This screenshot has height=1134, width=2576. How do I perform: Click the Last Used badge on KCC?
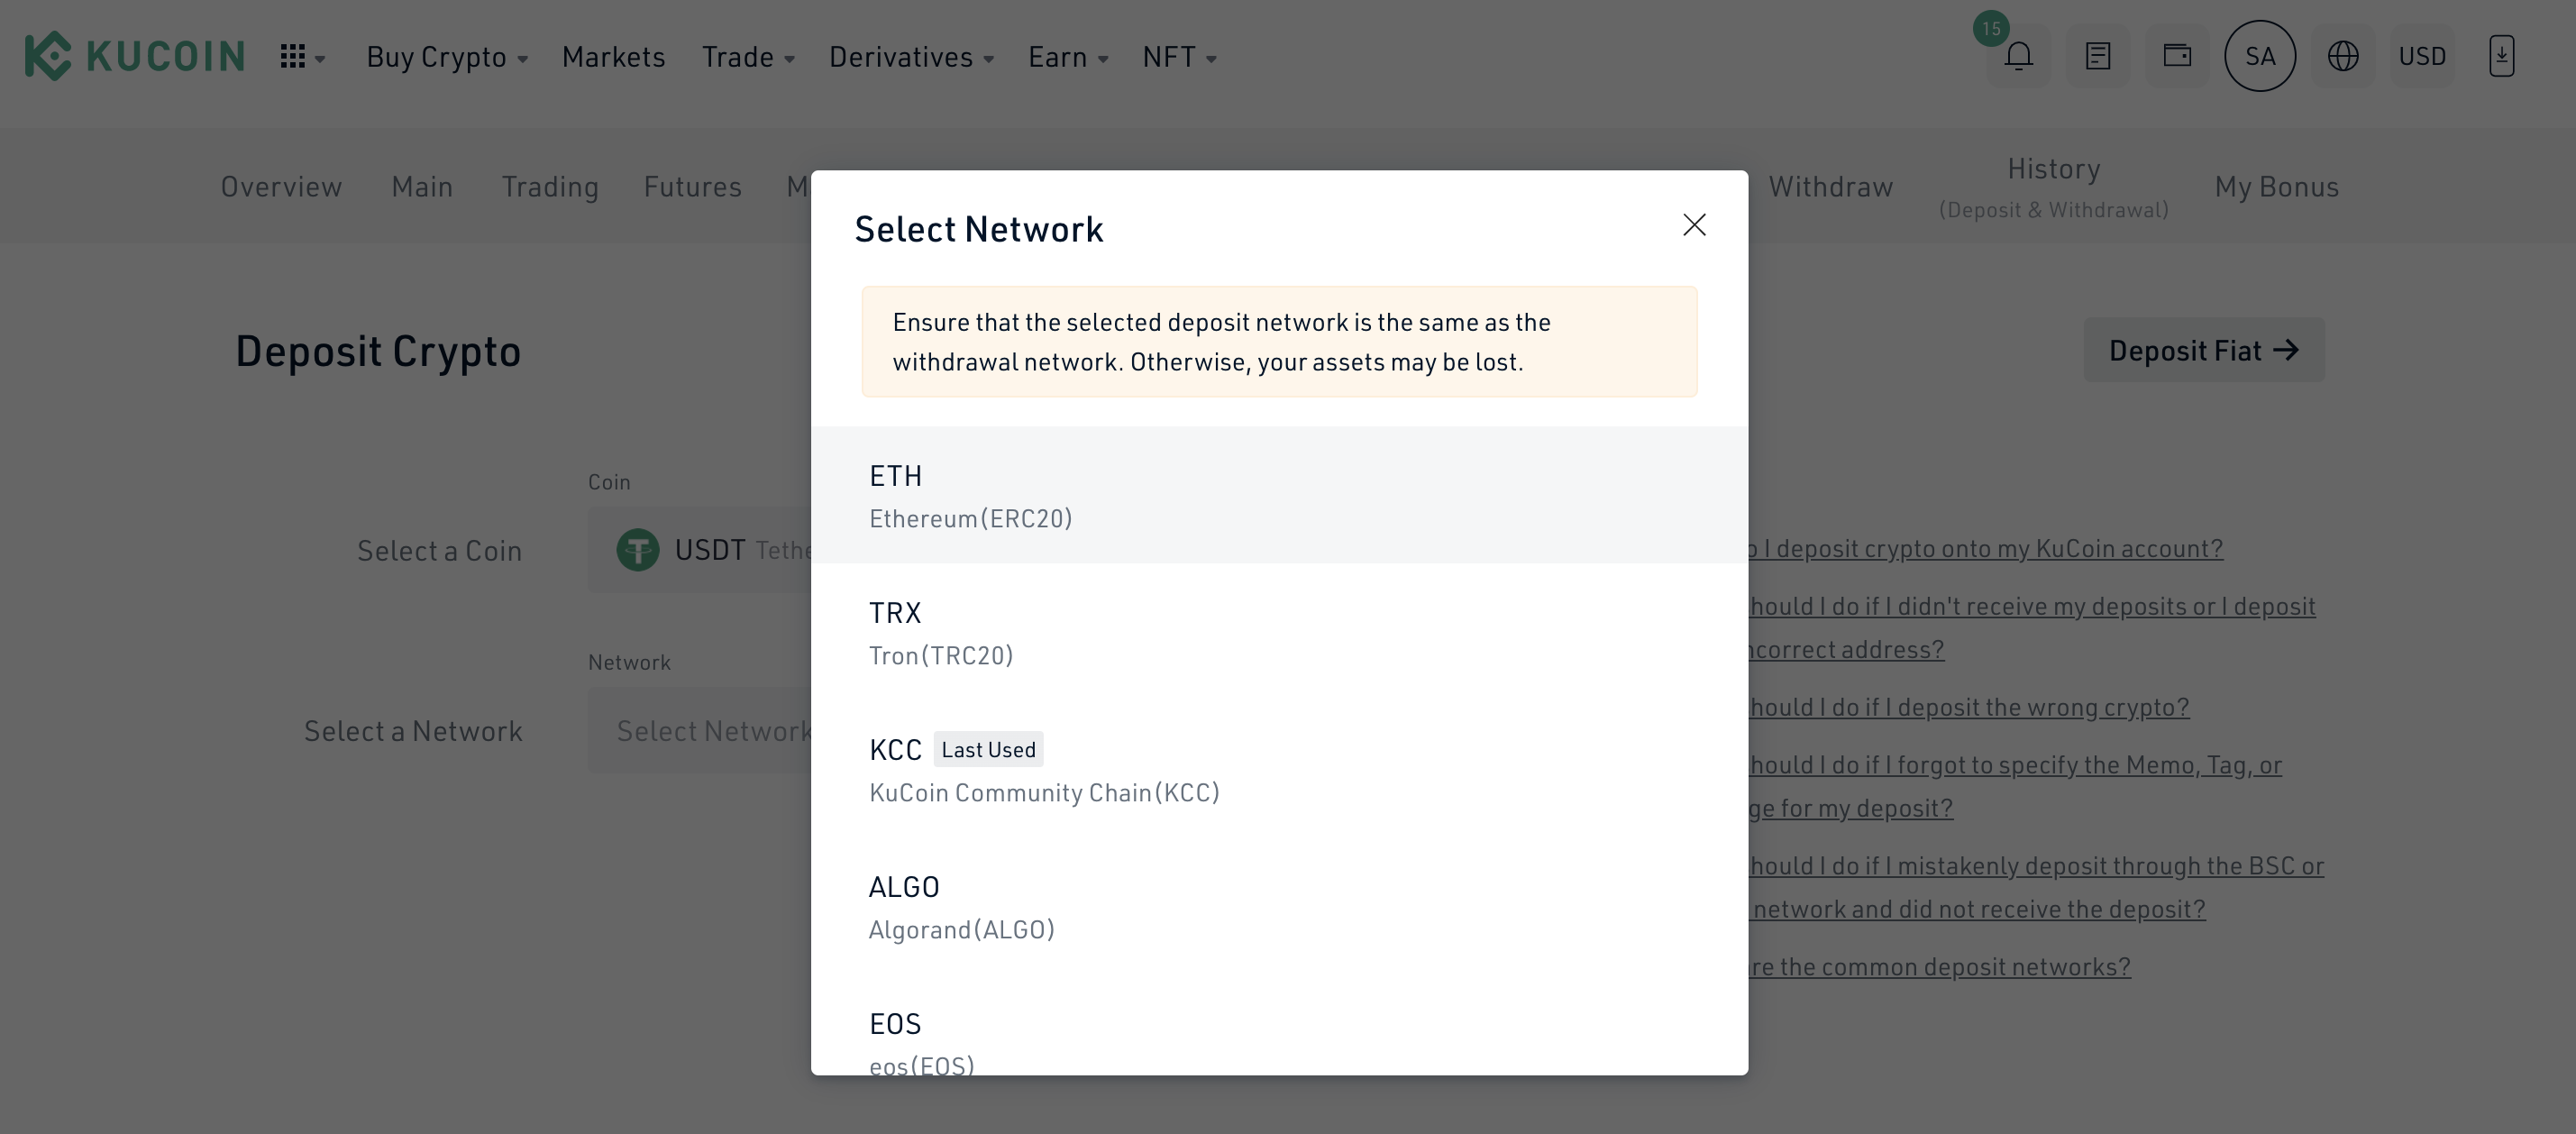point(988,749)
